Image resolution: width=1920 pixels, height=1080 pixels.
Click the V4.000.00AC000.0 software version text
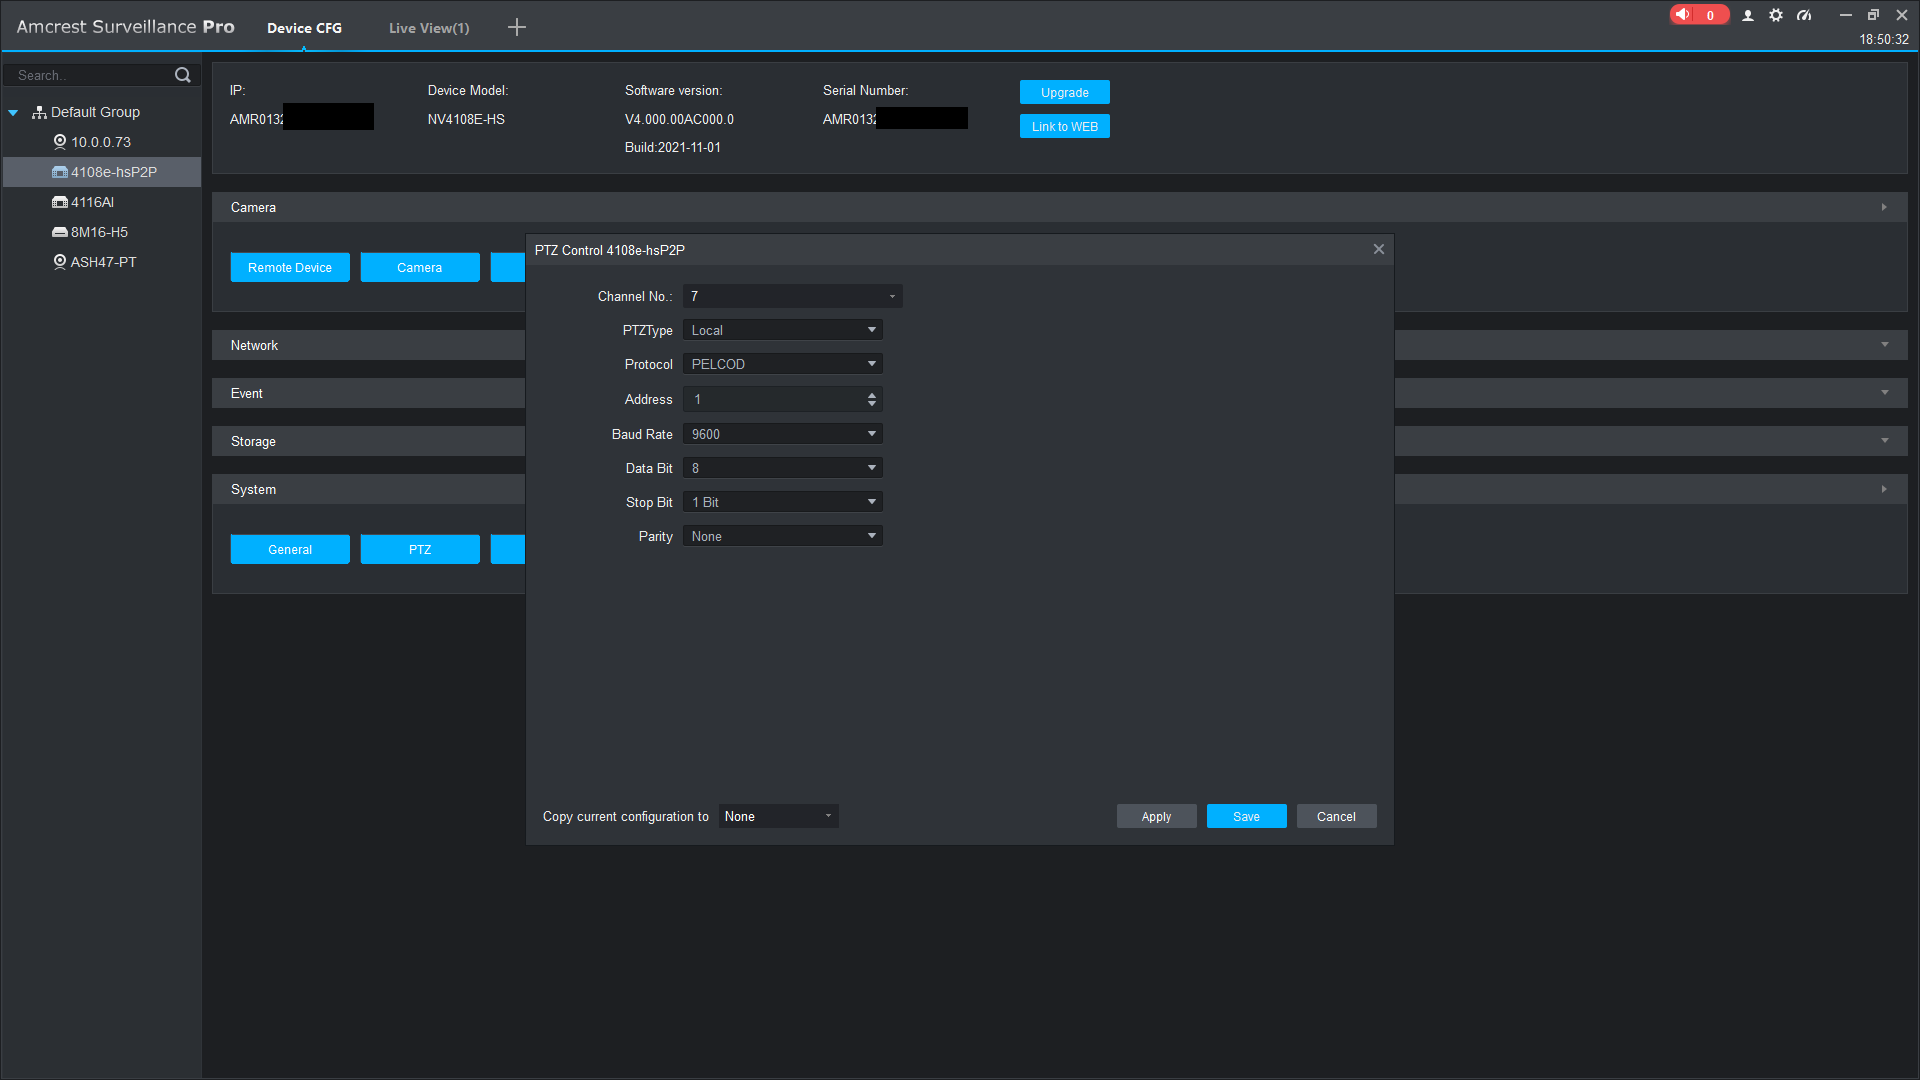pos(679,119)
